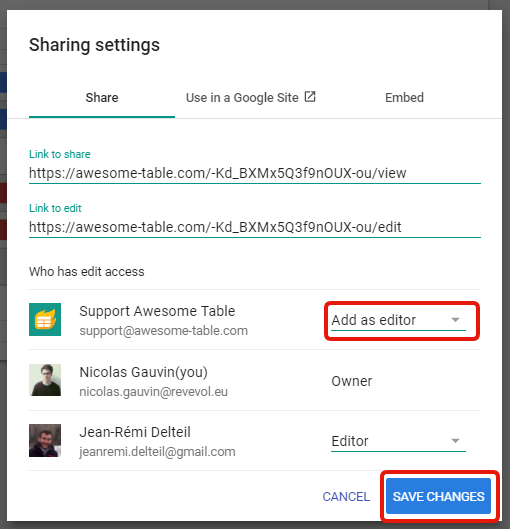The width and height of the screenshot is (510, 529).
Task: Click the Link to edit label
Action: tap(55, 208)
